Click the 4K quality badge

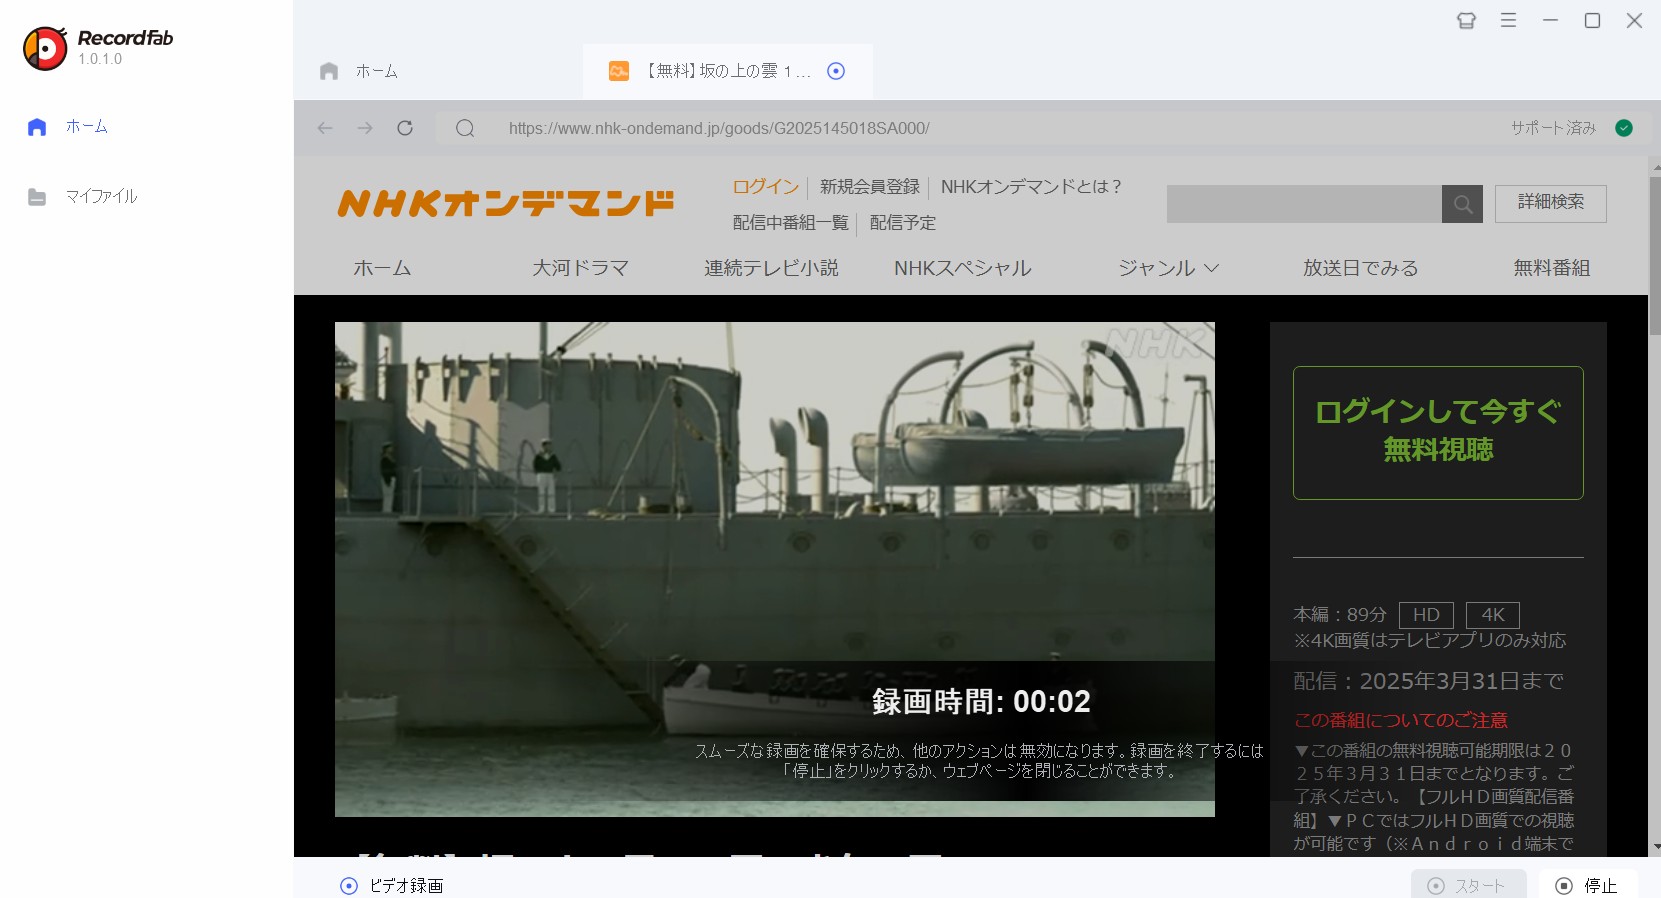pos(1493,615)
